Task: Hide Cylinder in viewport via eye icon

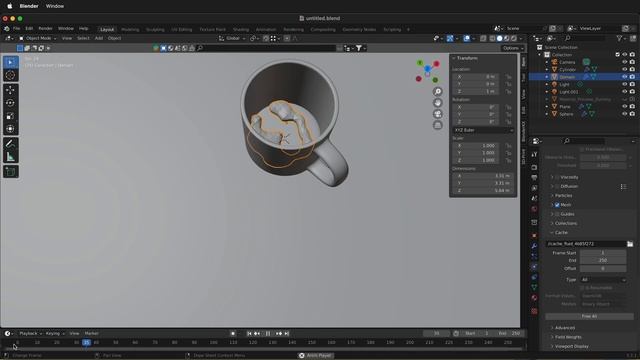Action: point(624,69)
